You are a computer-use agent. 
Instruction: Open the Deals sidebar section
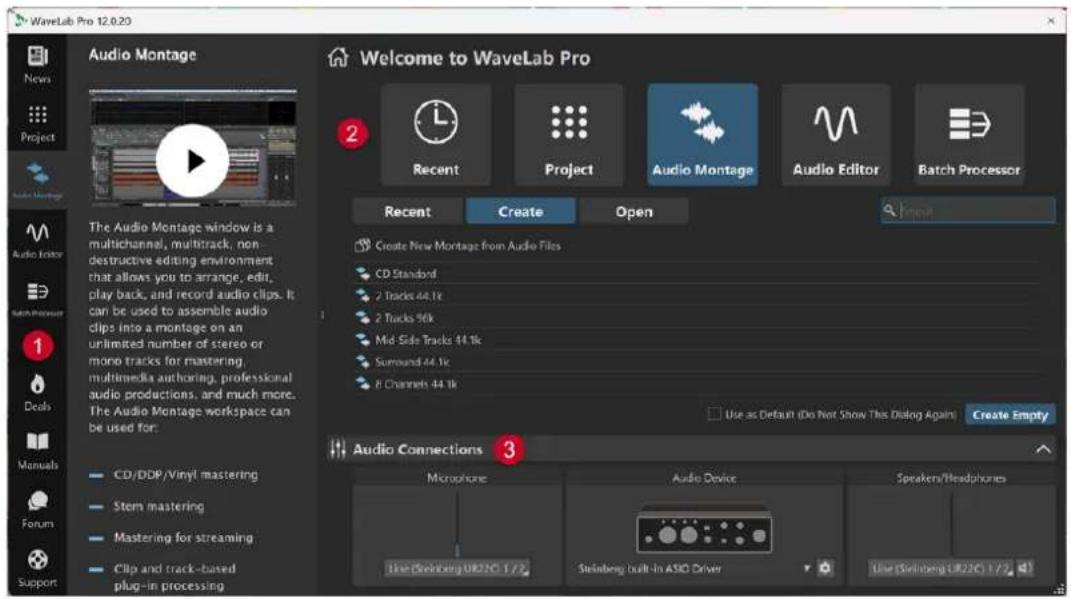click(38, 393)
